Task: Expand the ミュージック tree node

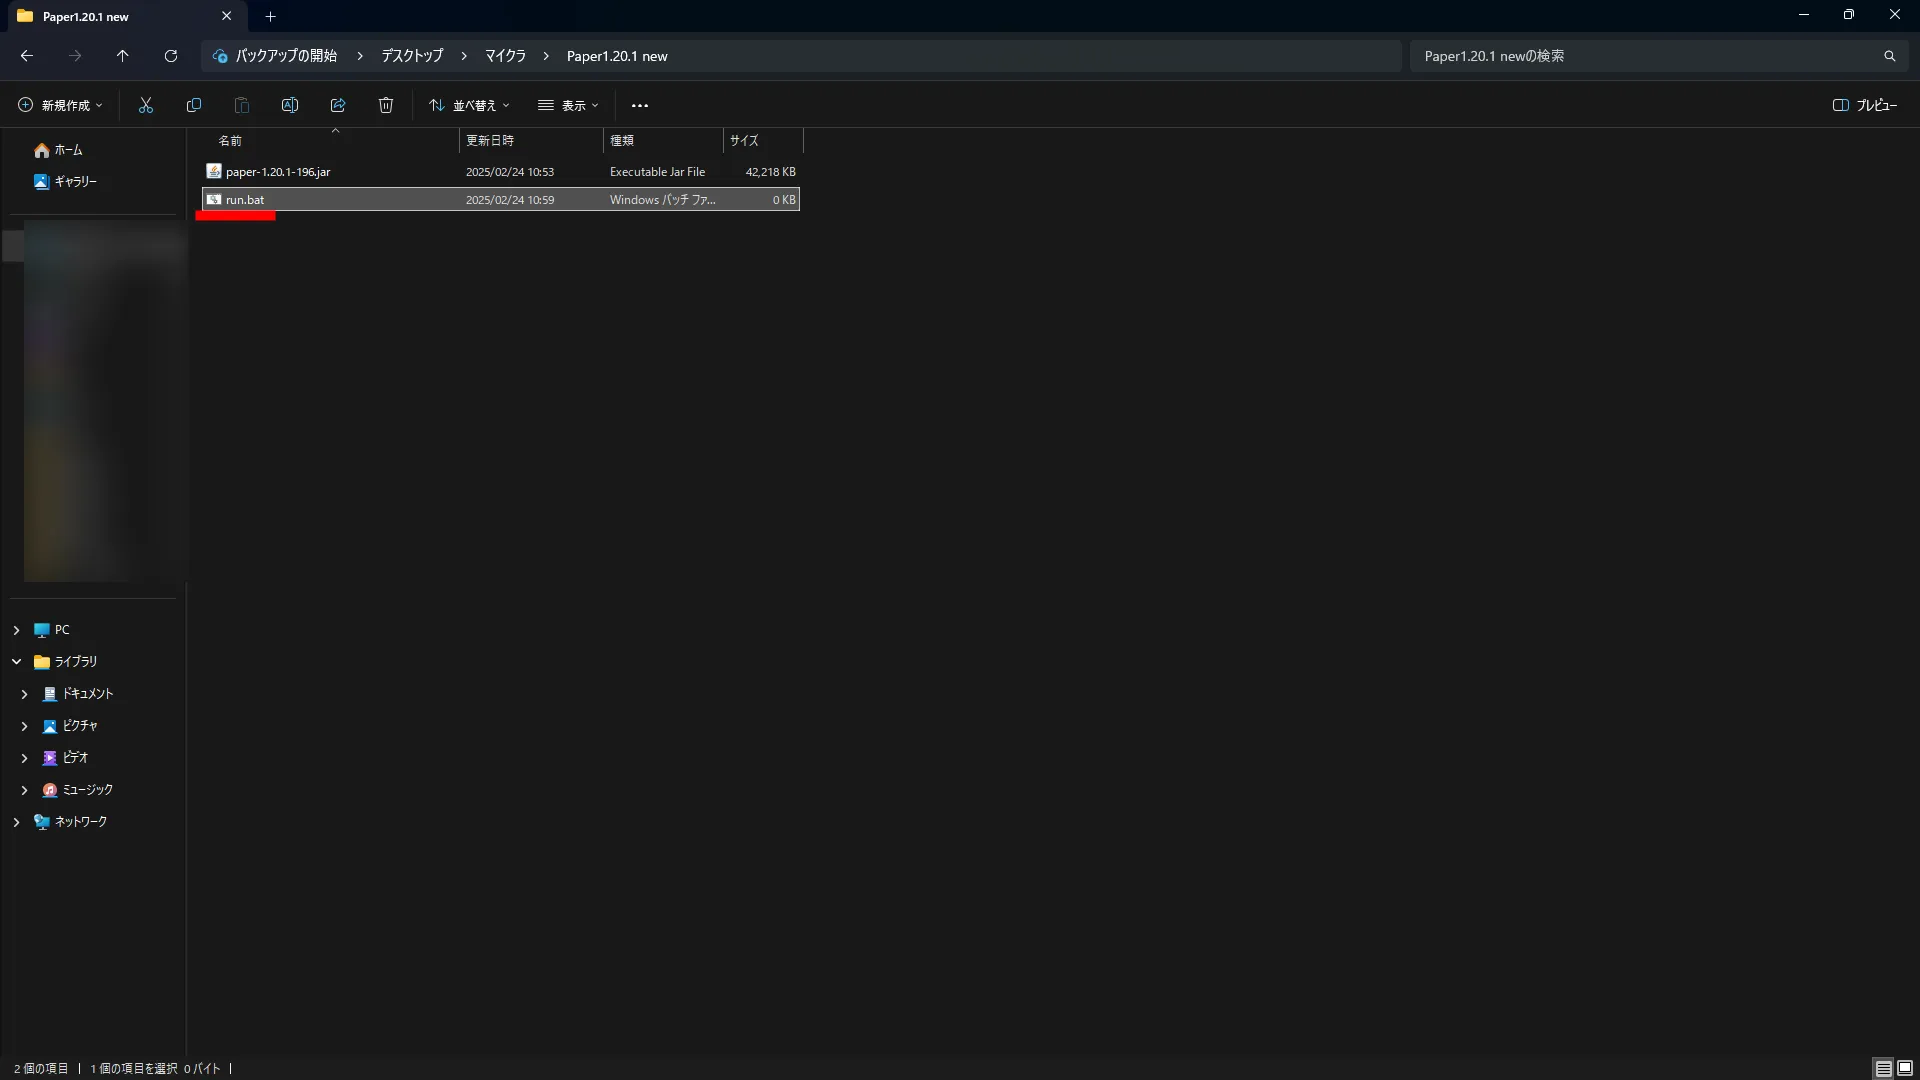Action: pyautogui.click(x=24, y=790)
